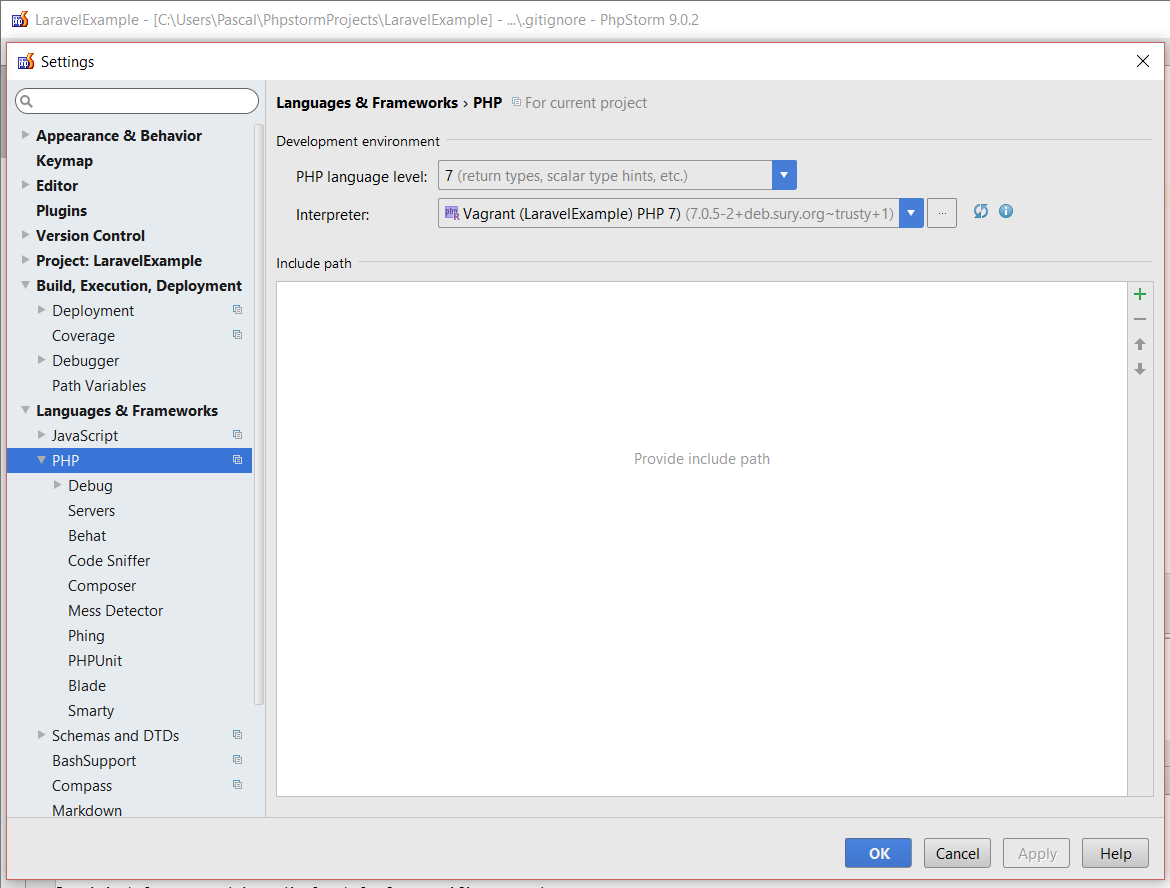Move include path down arrow
Image resolution: width=1170 pixels, height=888 pixels.
[x=1139, y=369]
